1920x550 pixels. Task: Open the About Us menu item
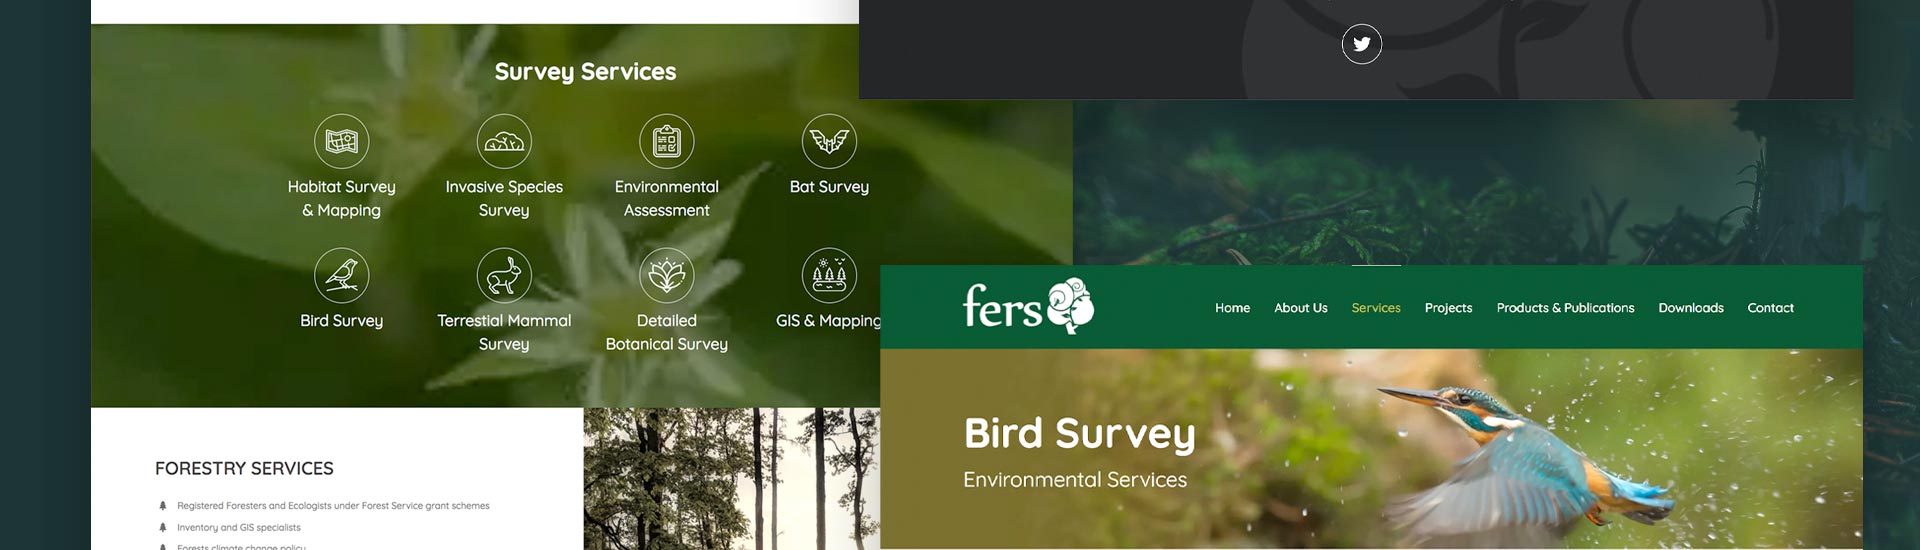tap(1300, 308)
